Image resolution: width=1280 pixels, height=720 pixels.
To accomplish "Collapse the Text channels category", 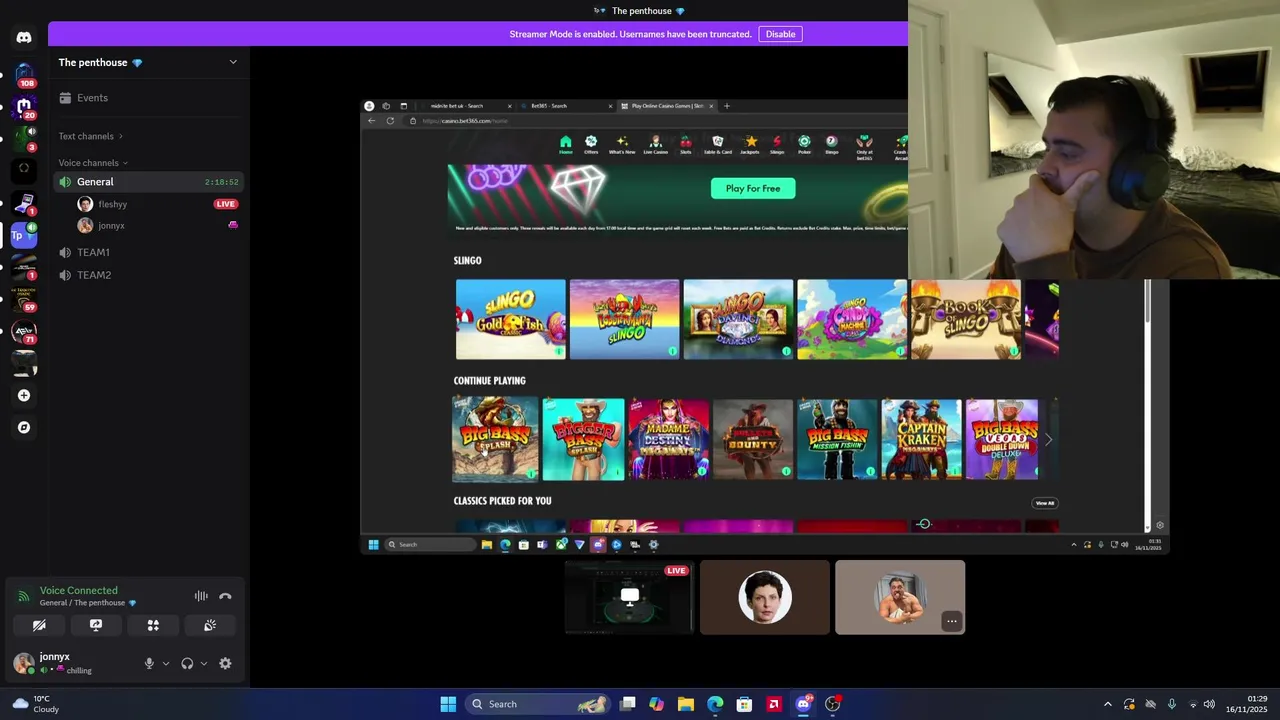I will pyautogui.click(x=91, y=136).
